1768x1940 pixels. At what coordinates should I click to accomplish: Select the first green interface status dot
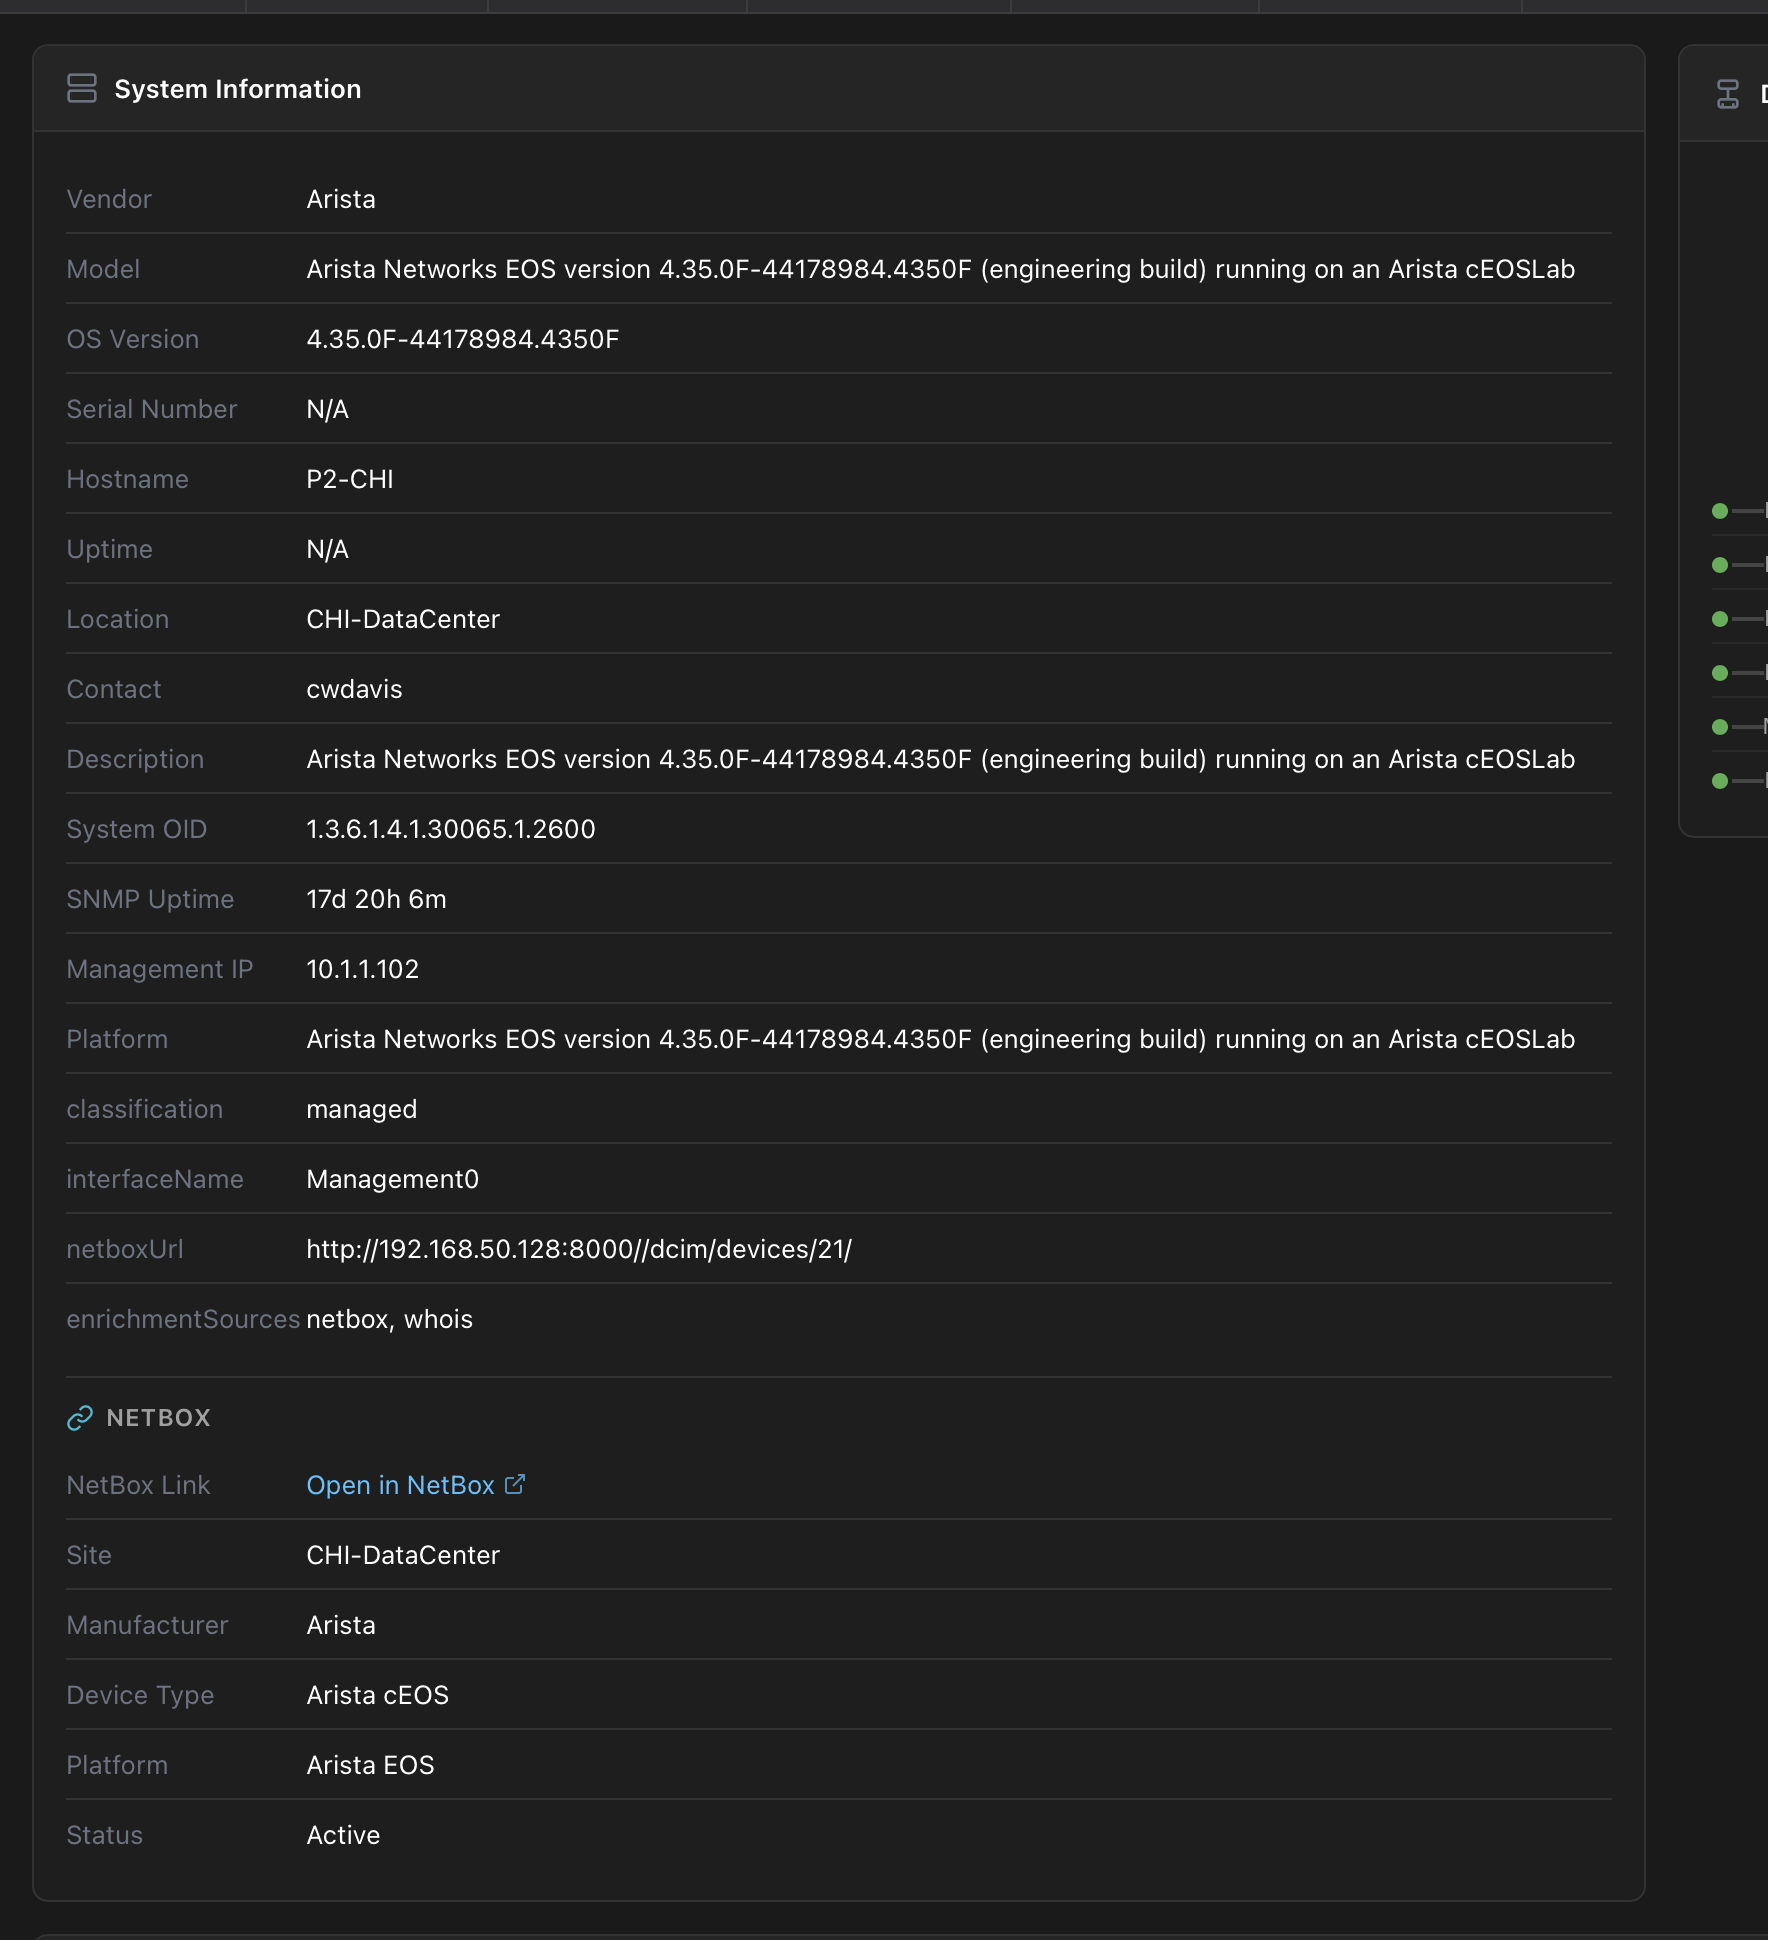coord(1720,511)
